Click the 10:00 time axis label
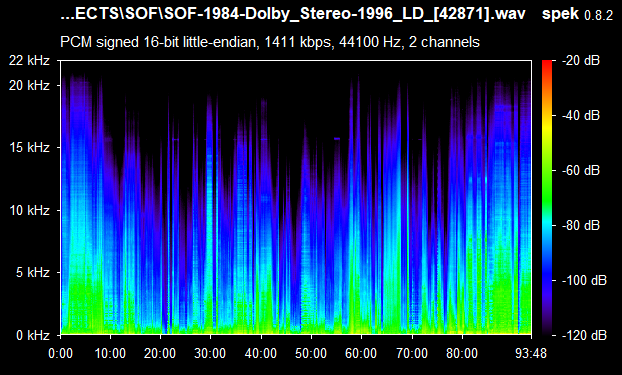Viewport: 622px width, 375px height. (110, 353)
